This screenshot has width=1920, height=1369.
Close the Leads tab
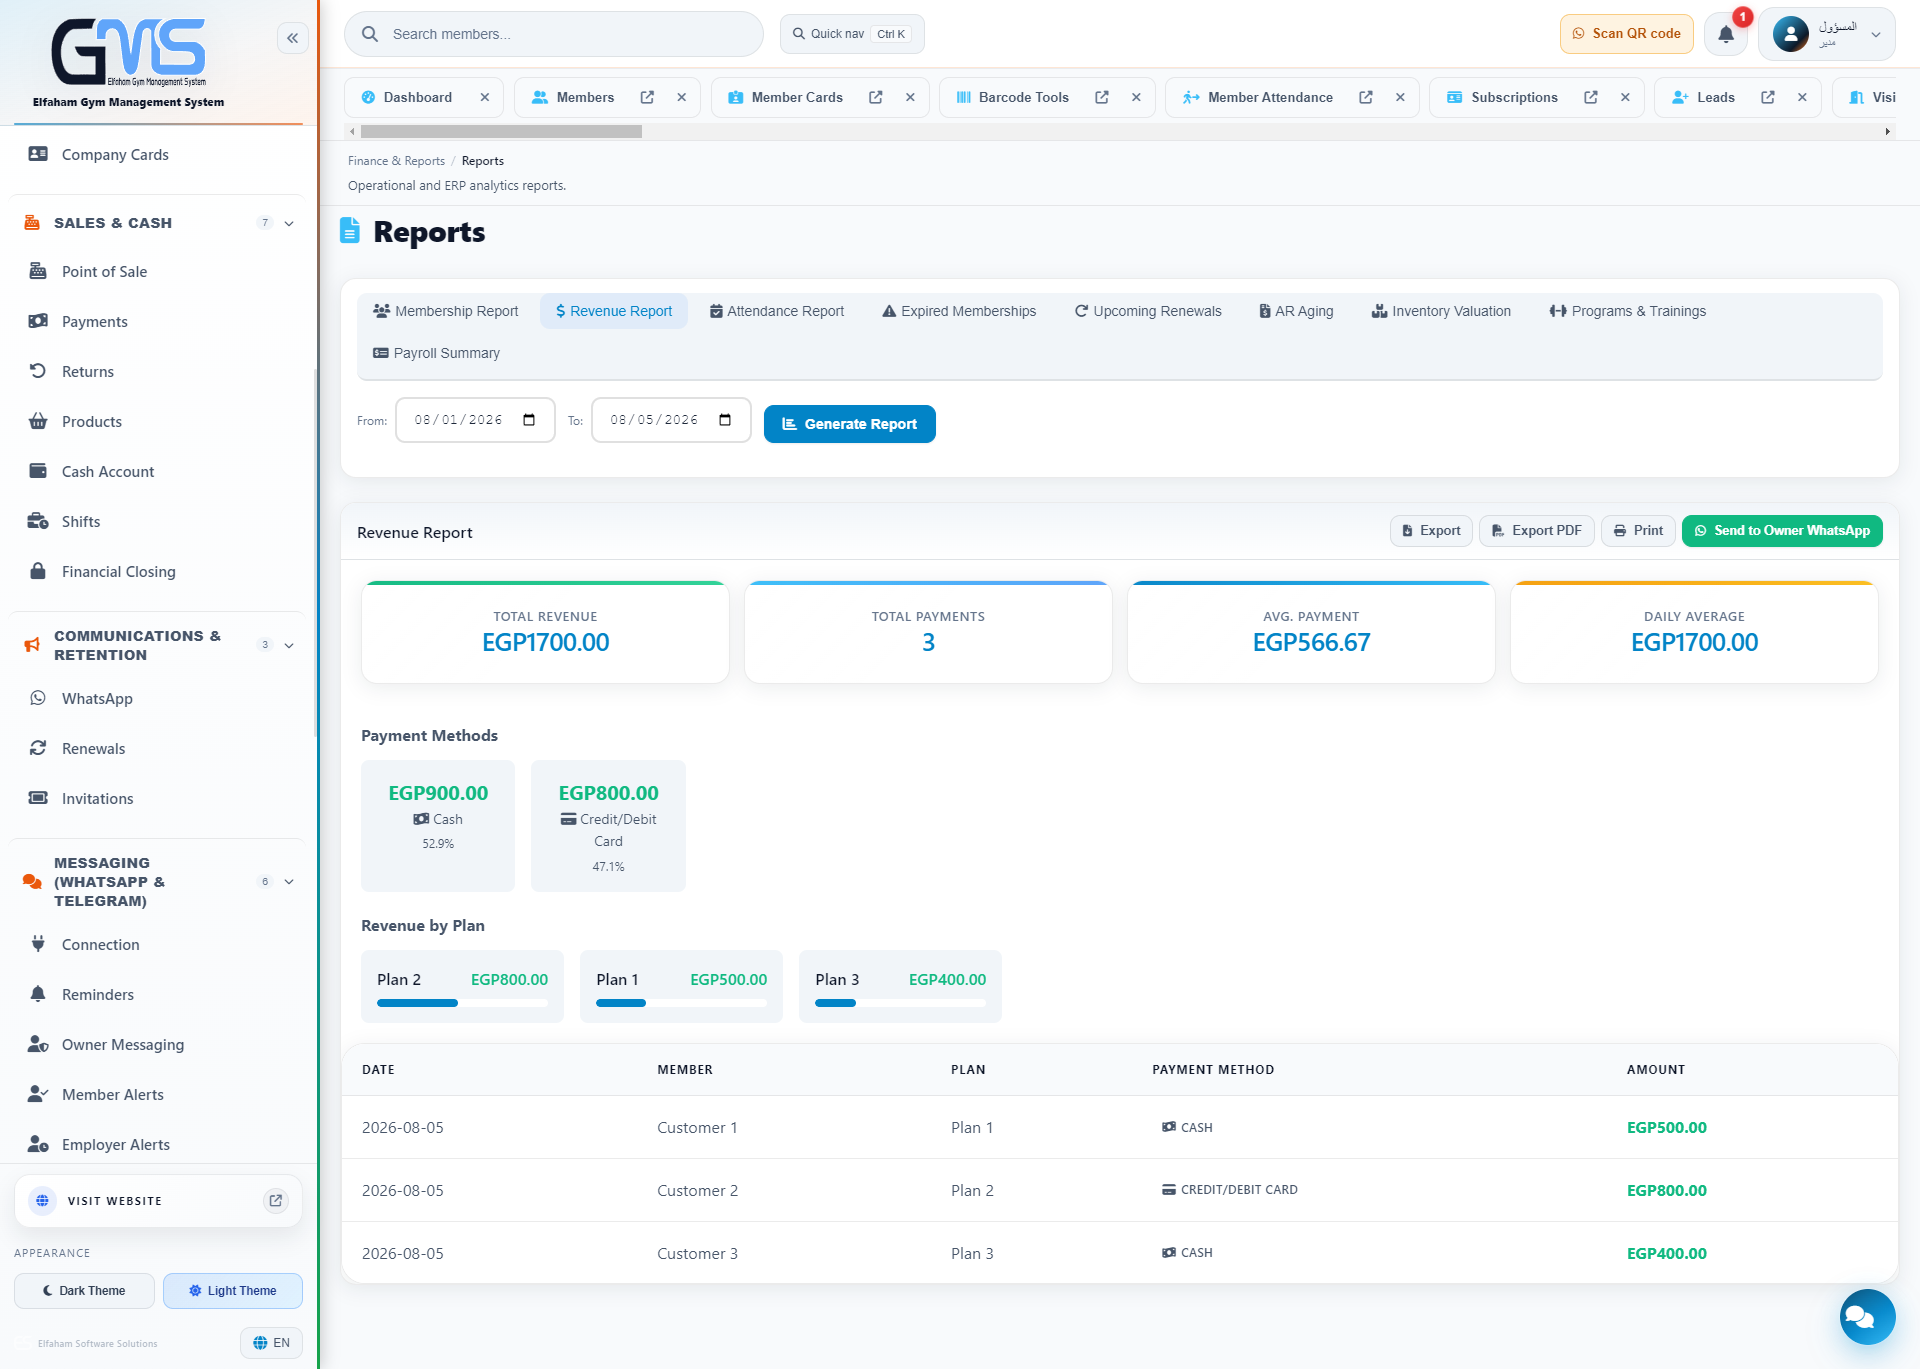coord(1802,97)
